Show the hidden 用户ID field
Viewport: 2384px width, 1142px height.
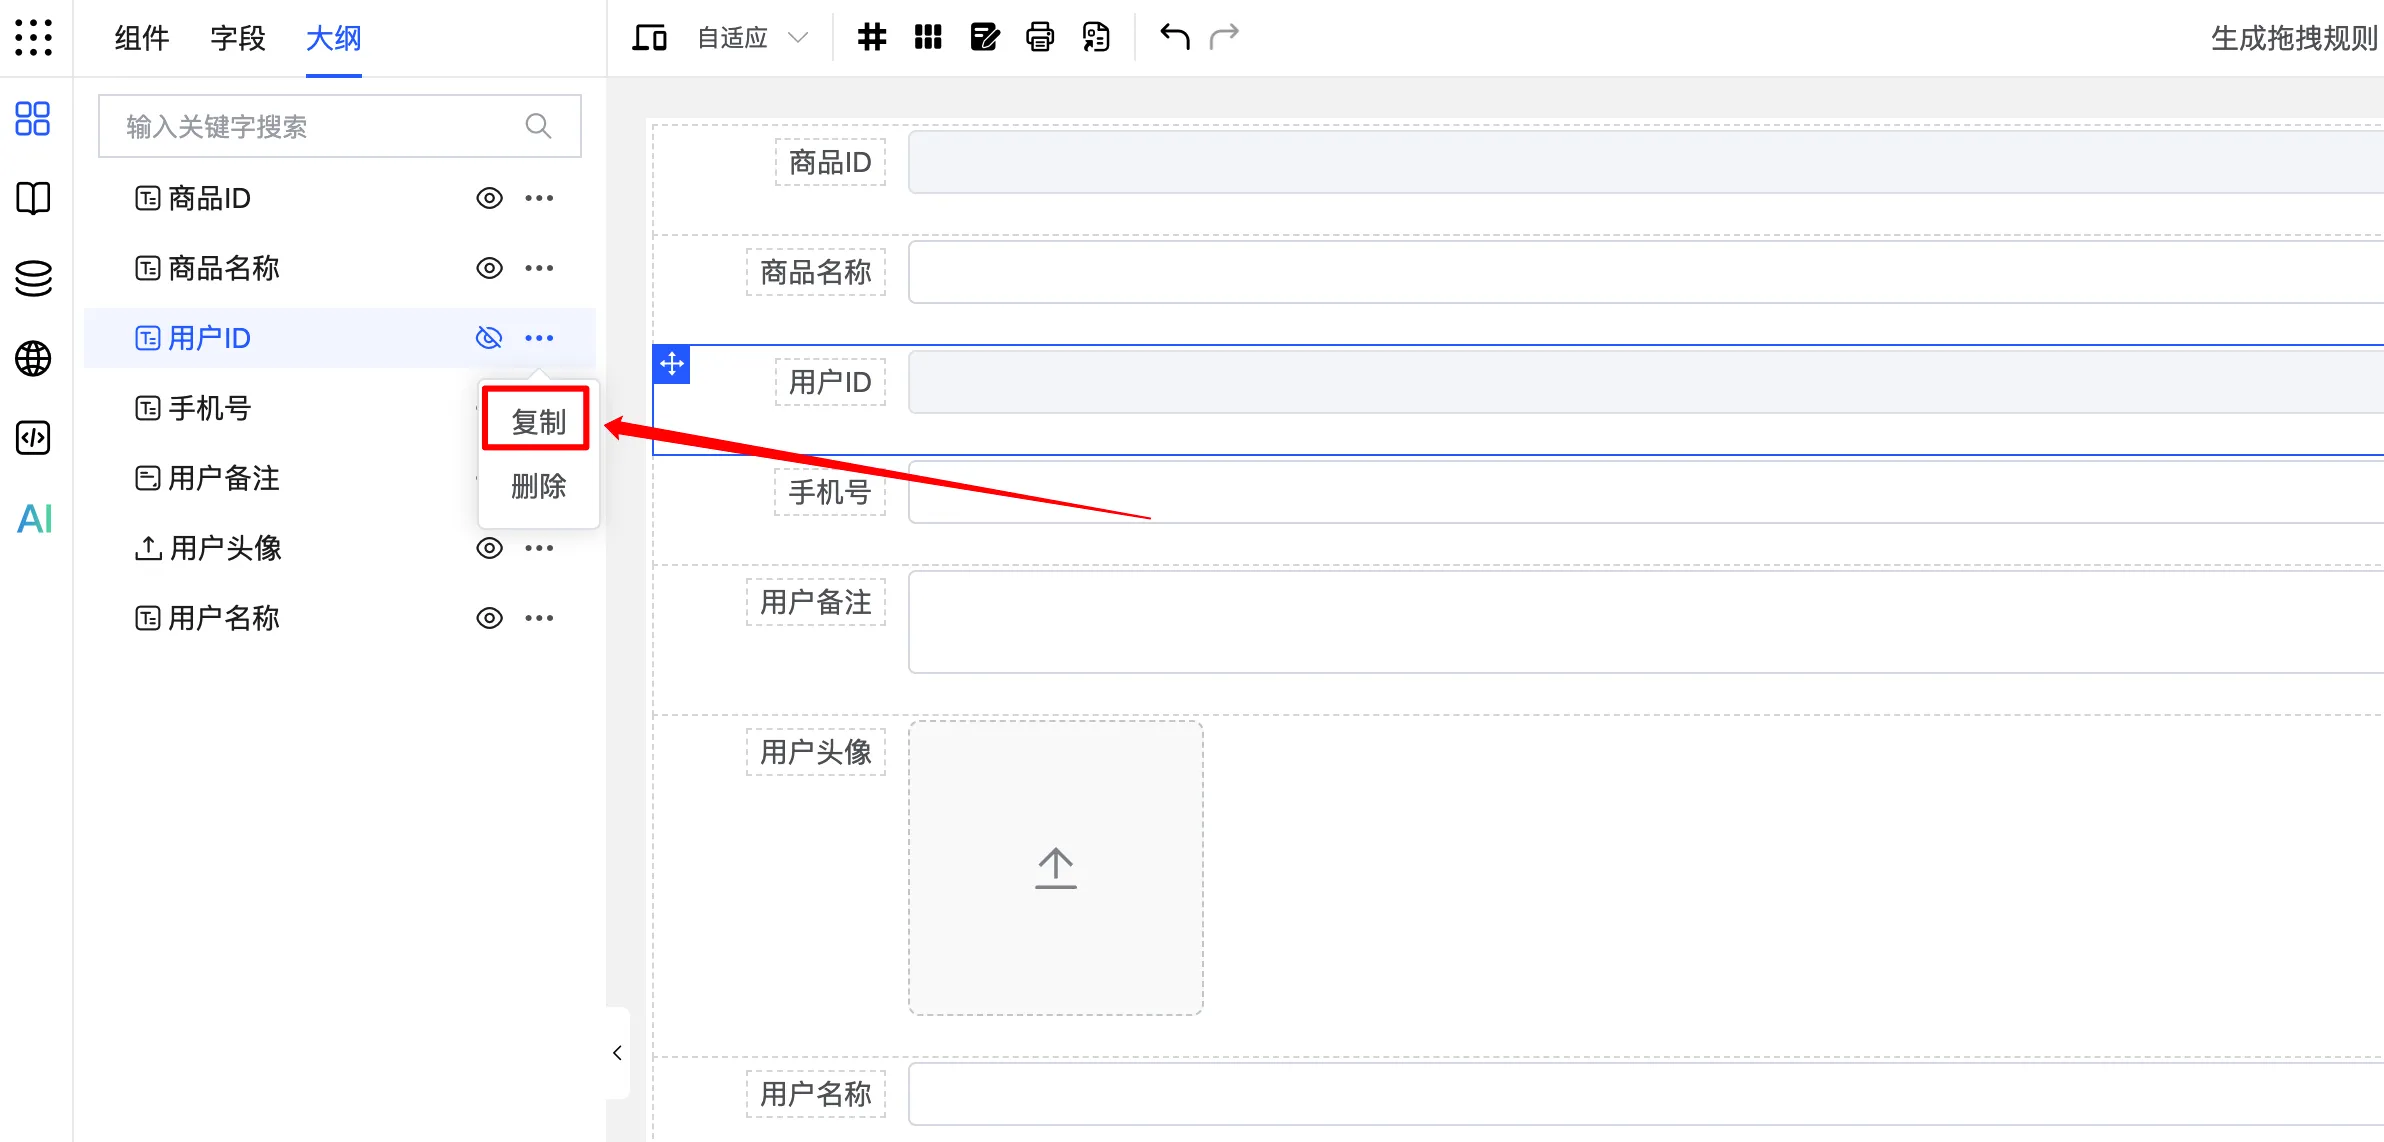489,337
